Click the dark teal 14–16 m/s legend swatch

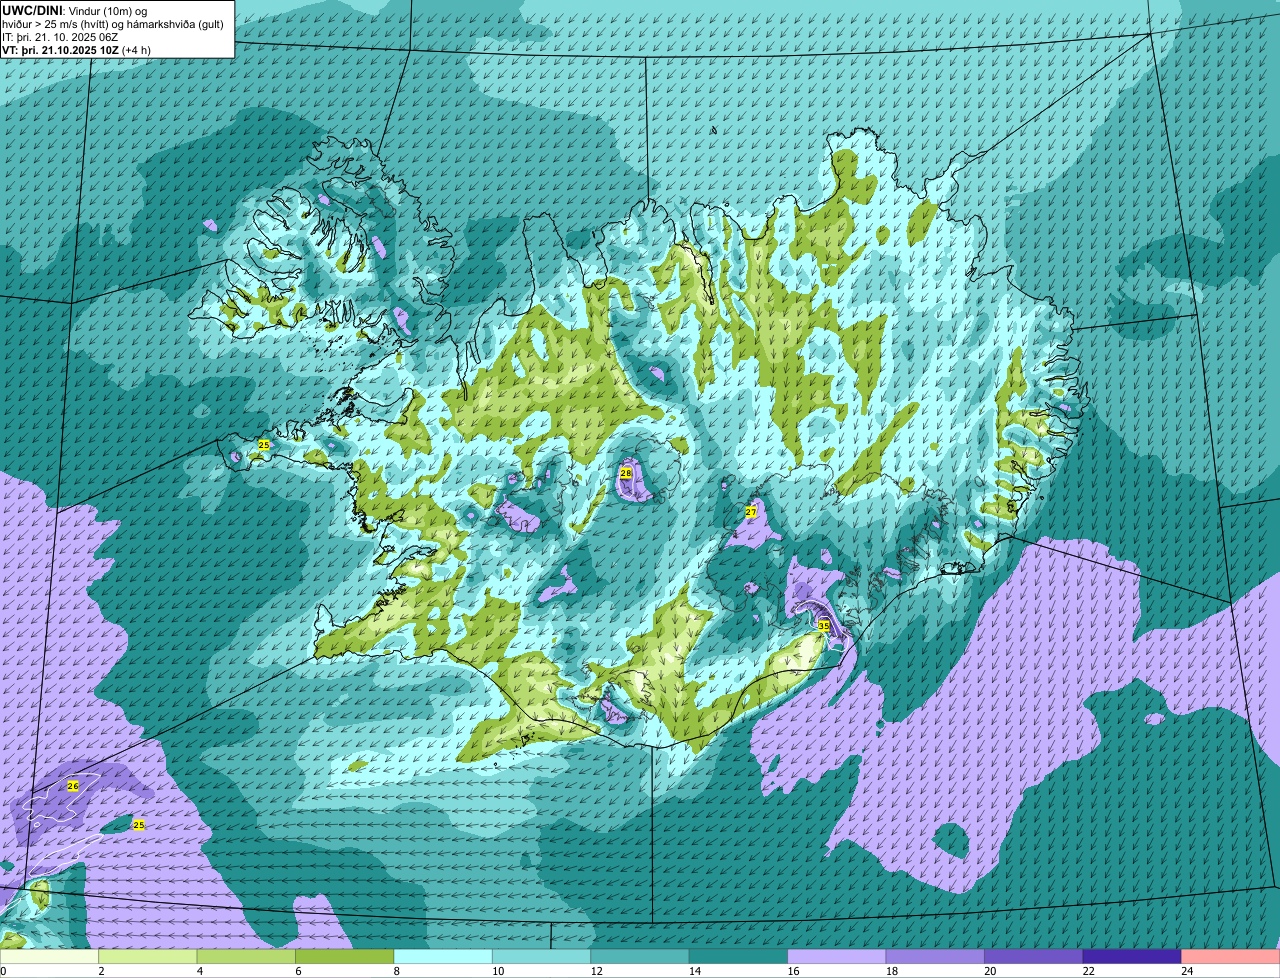click(x=739, y=956)
